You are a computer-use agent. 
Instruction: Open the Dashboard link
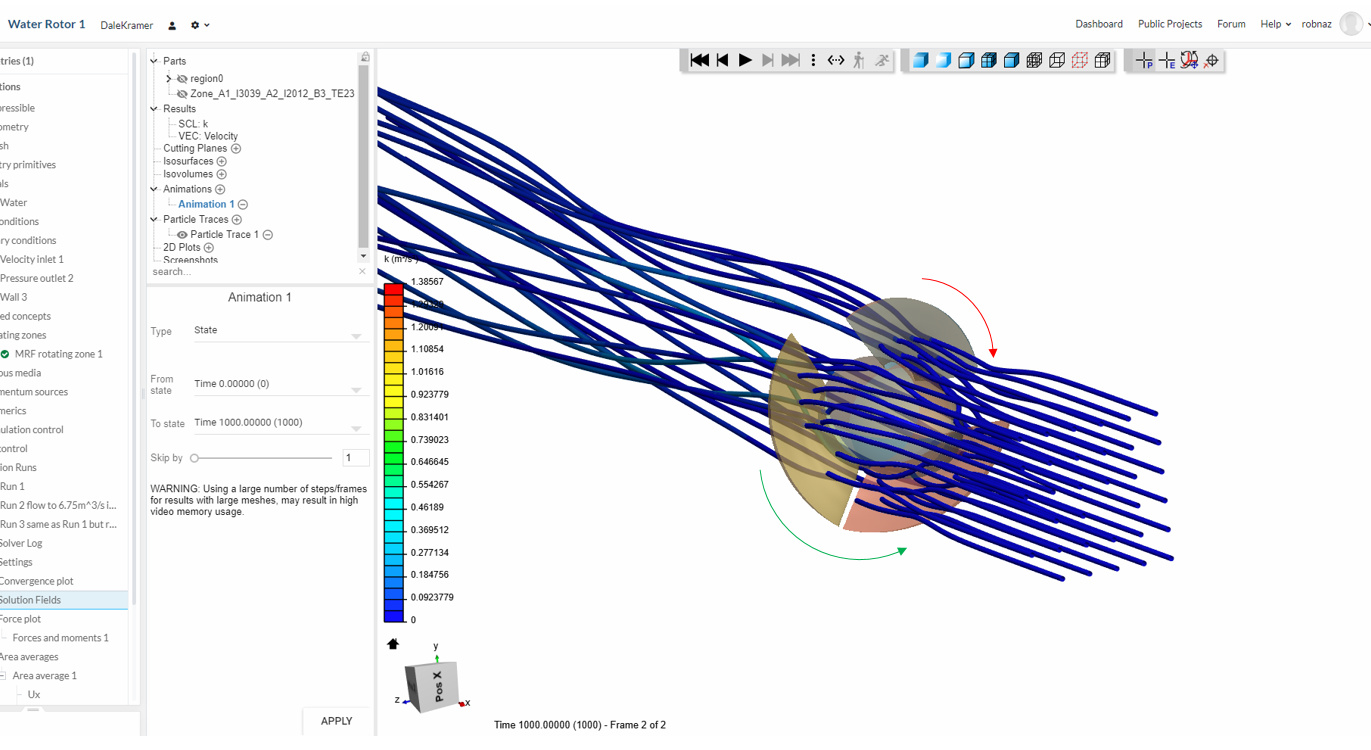[x=1098, y=24]
